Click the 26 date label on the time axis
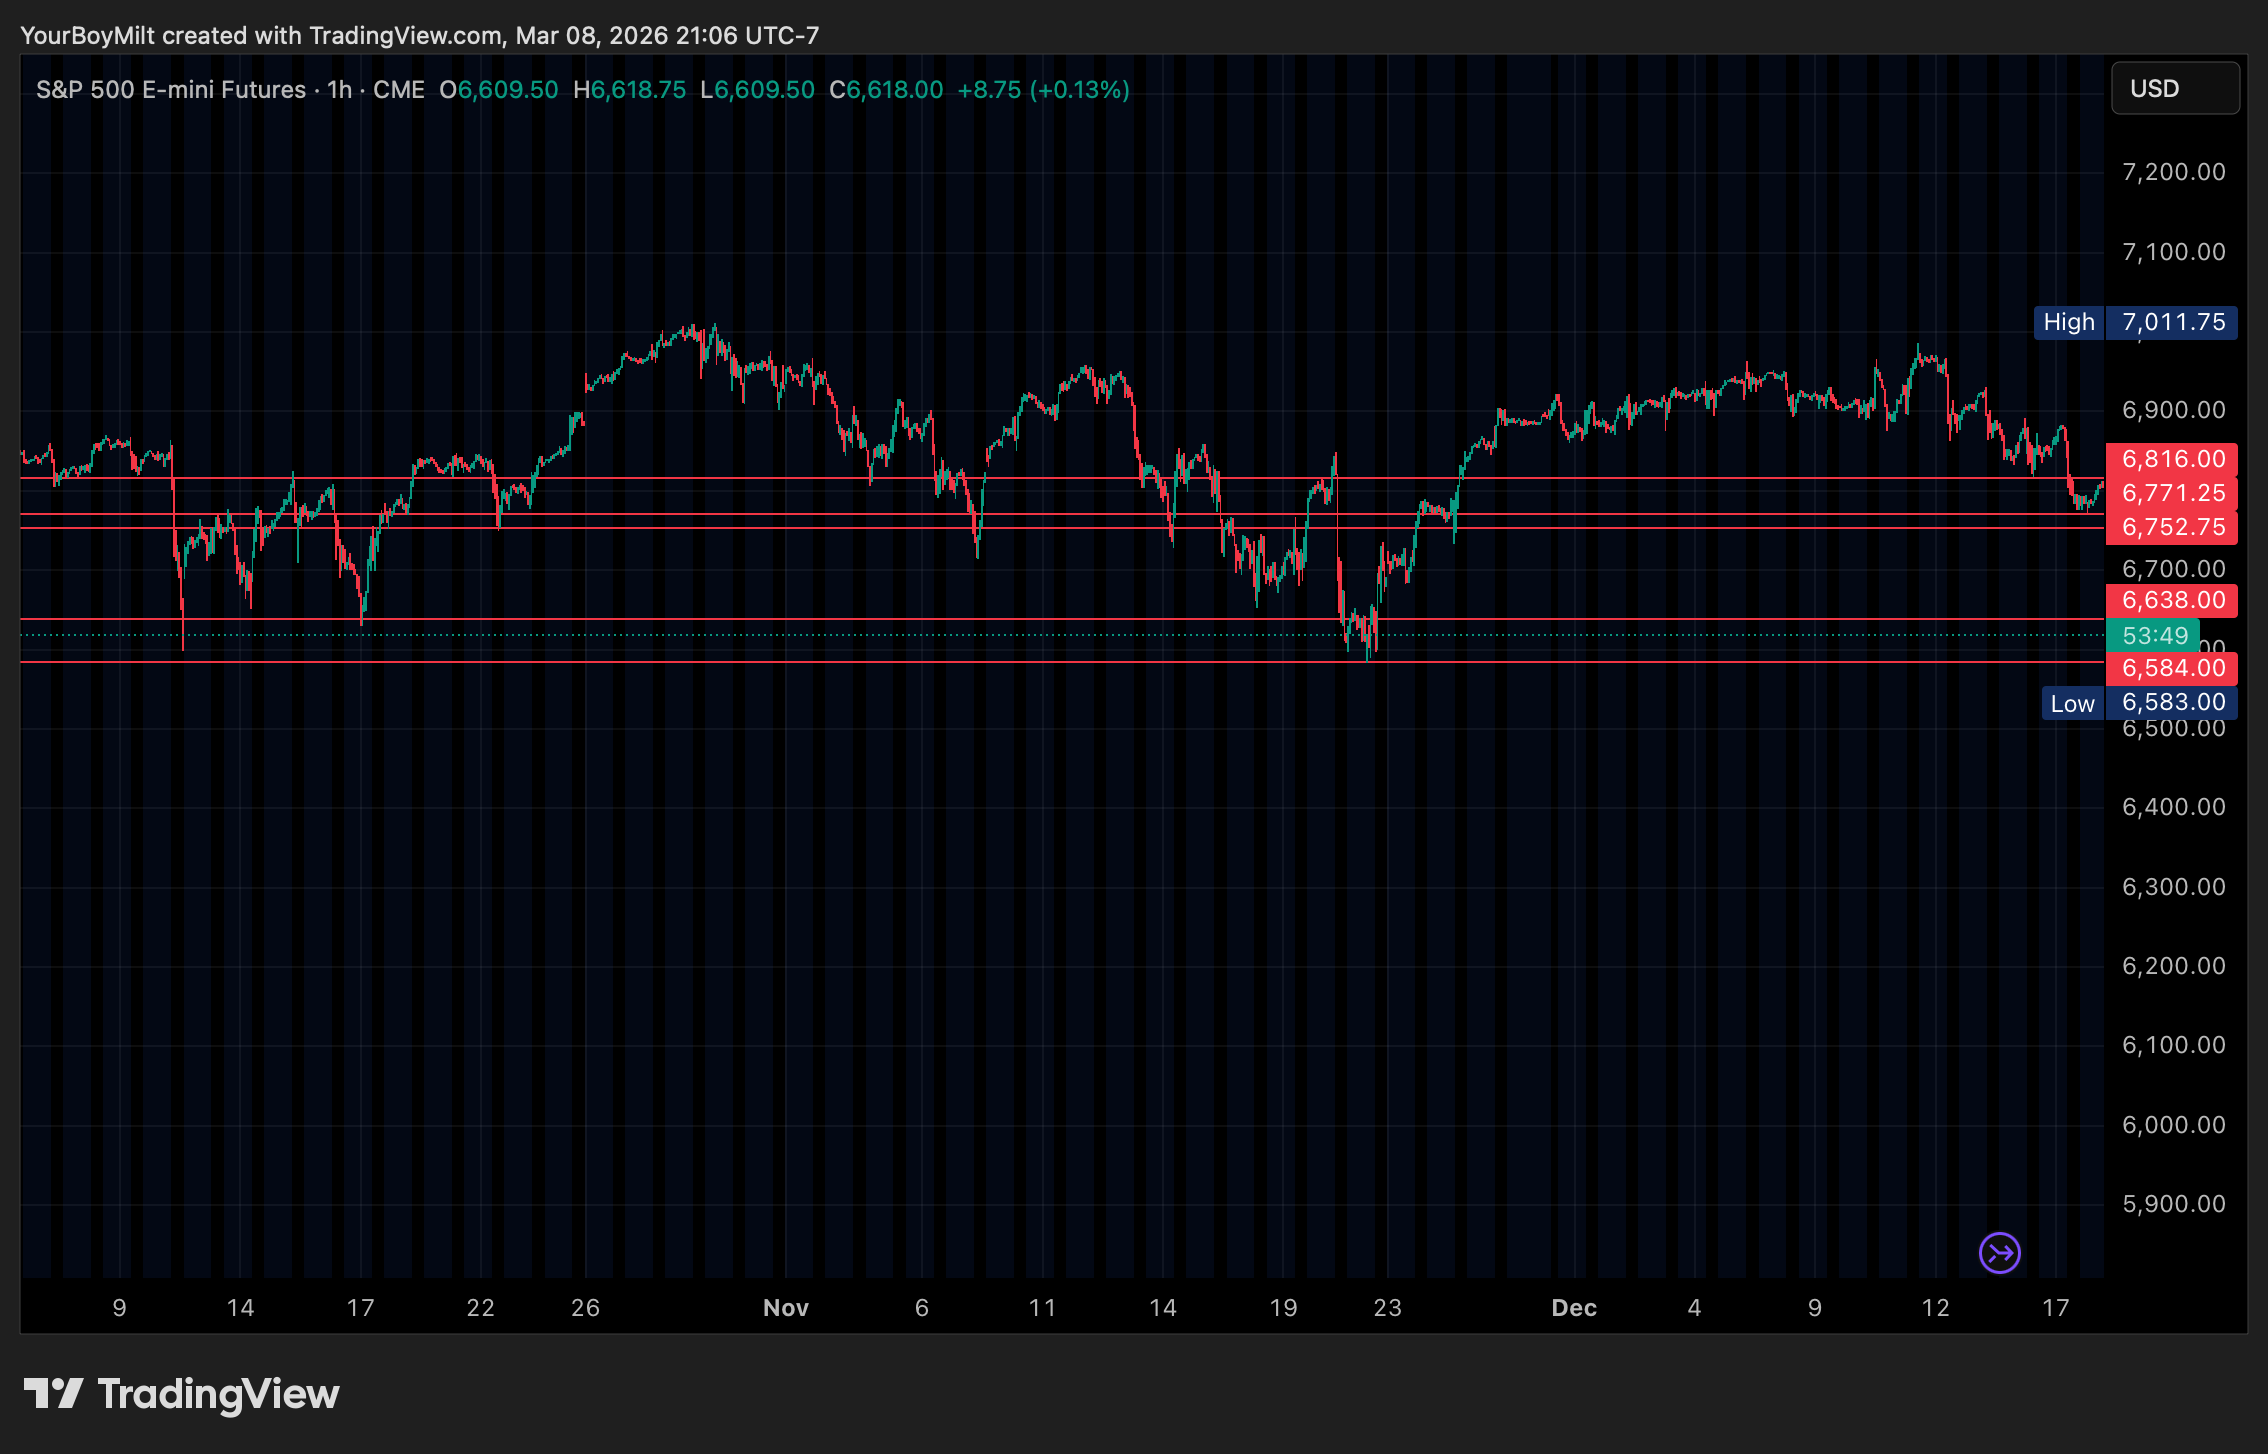 pos(585,1308)
